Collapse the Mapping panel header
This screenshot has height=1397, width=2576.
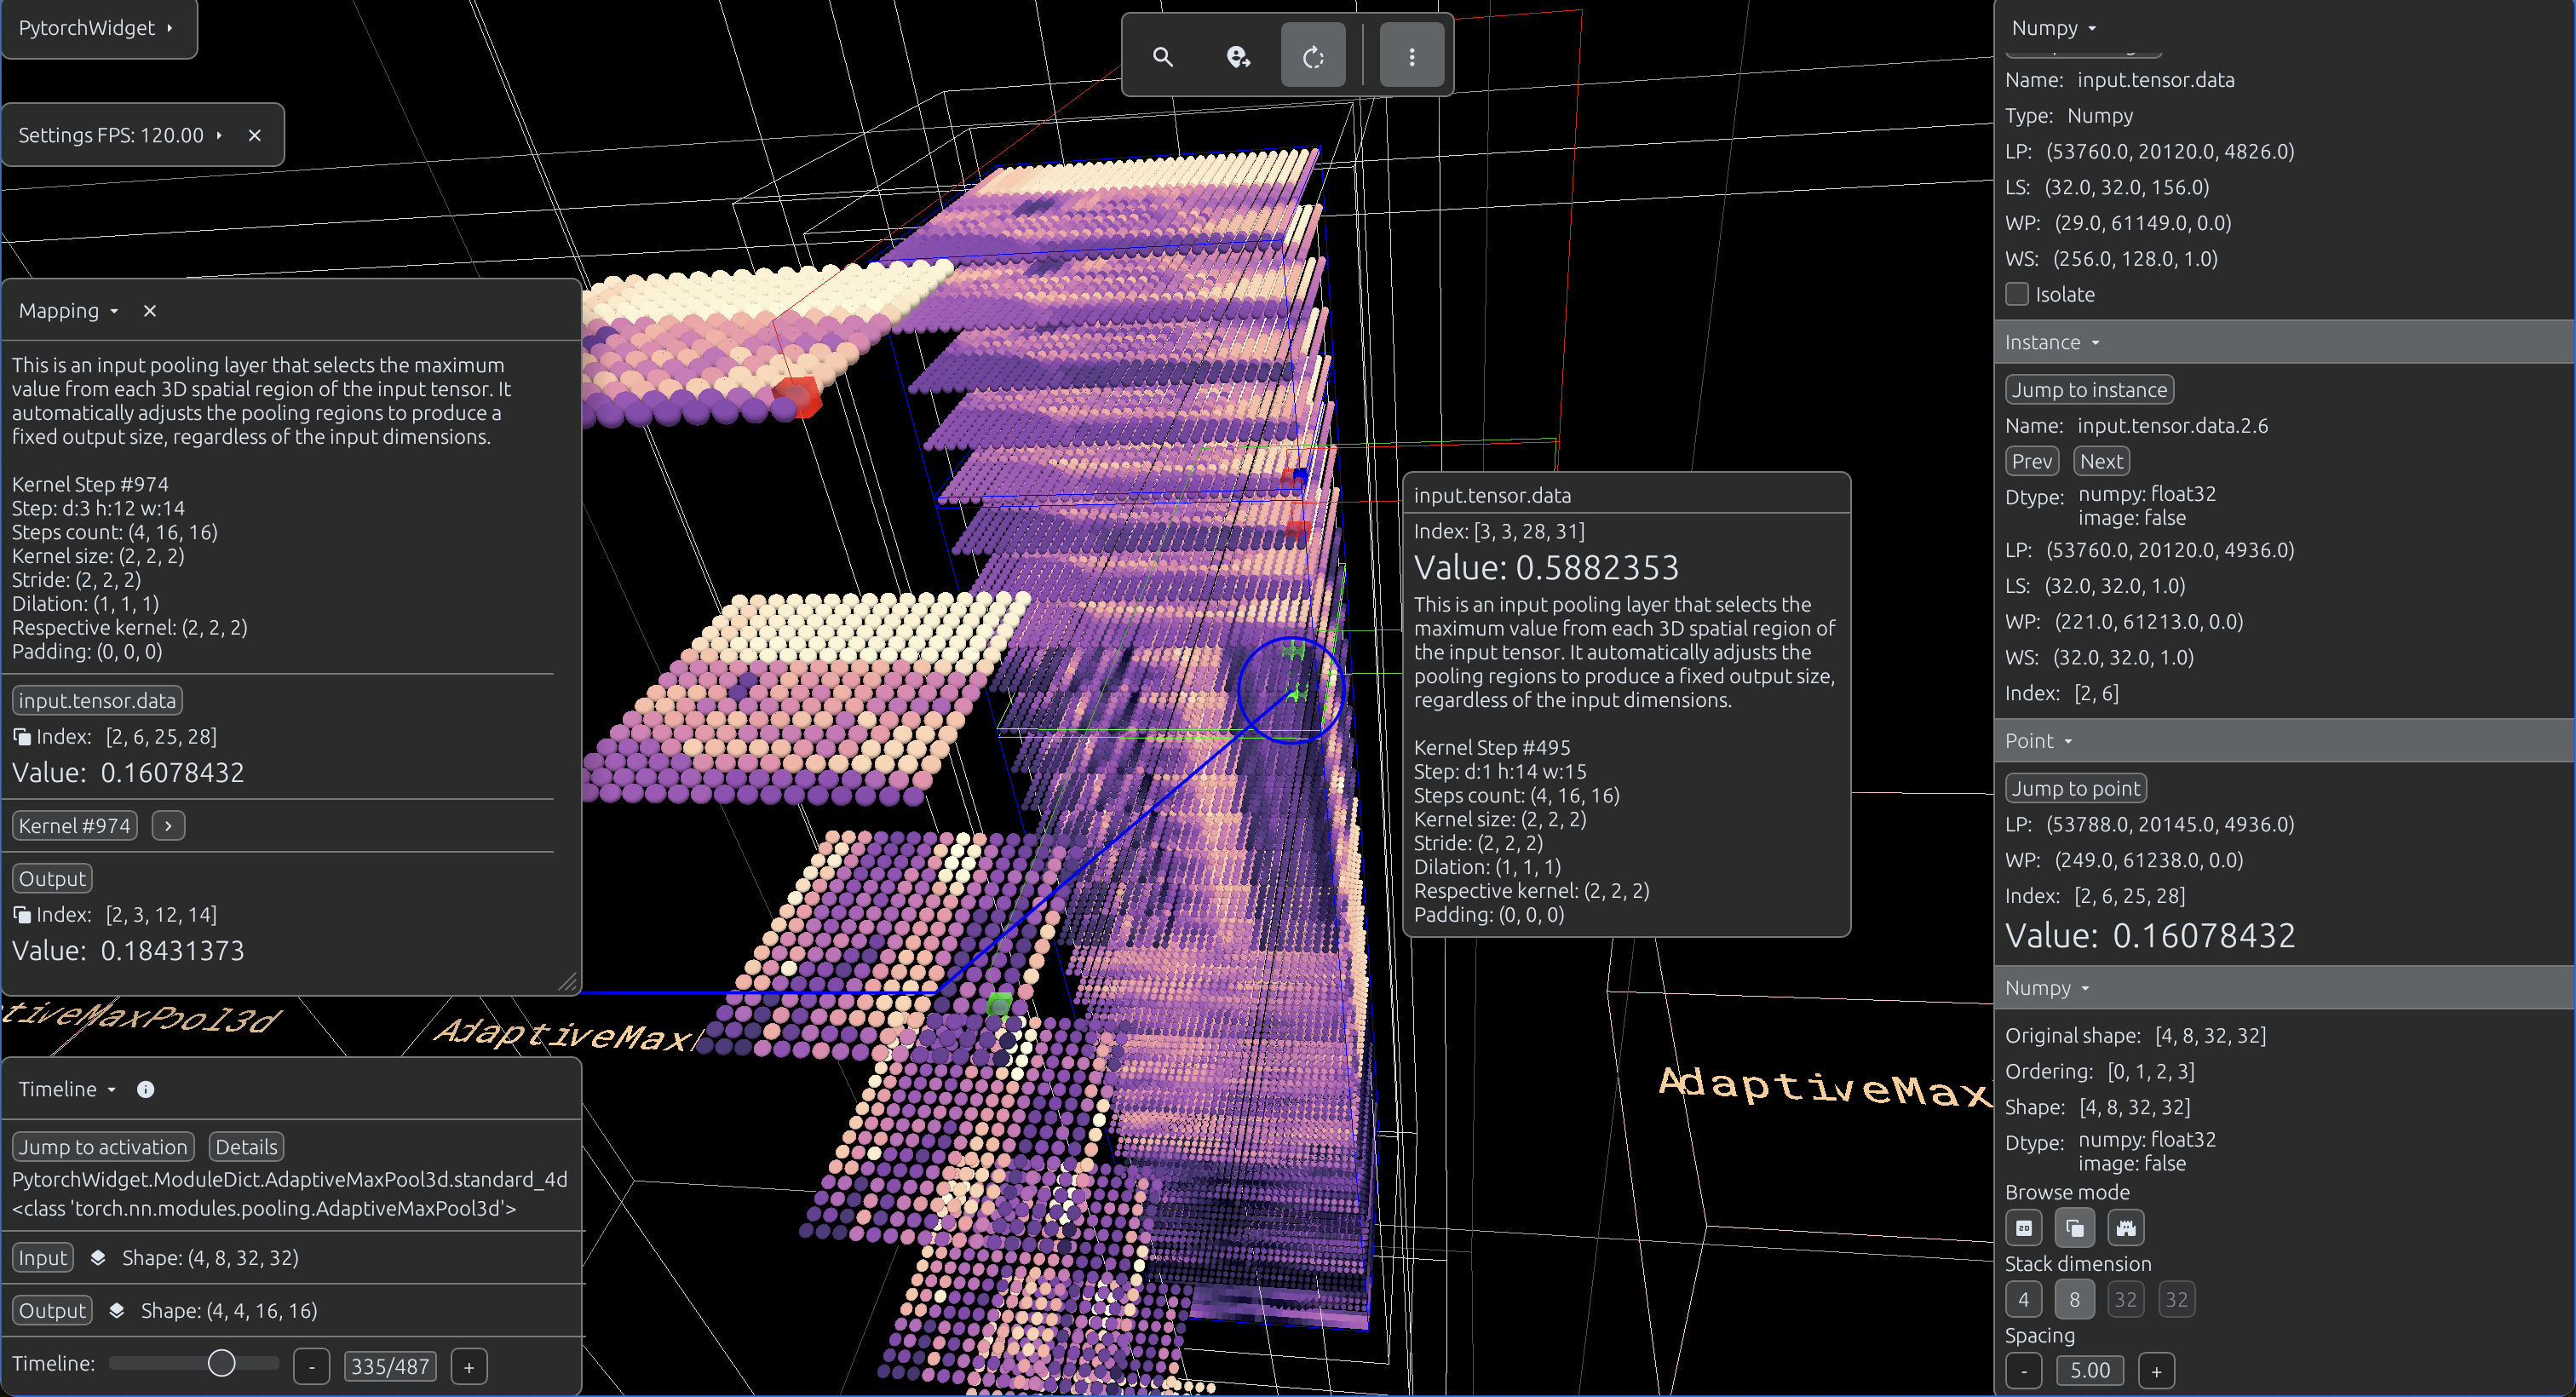coord(69,311)
